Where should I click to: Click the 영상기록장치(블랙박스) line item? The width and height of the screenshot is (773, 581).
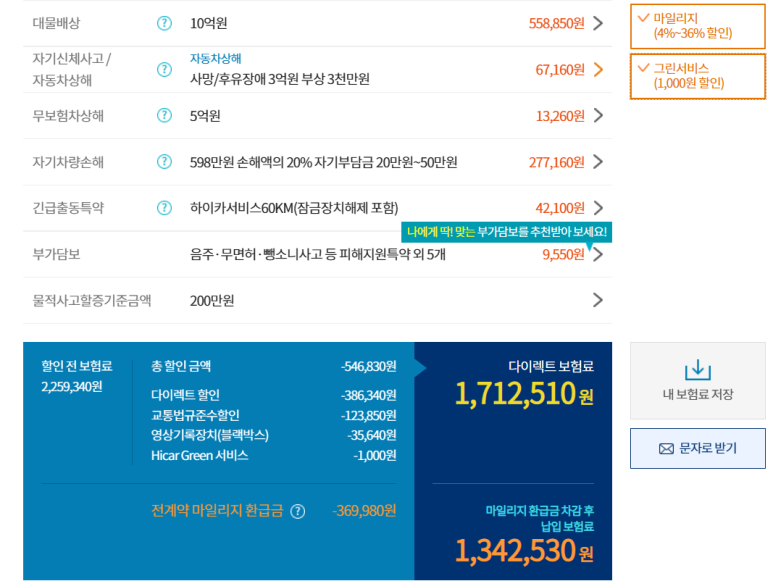274,435
